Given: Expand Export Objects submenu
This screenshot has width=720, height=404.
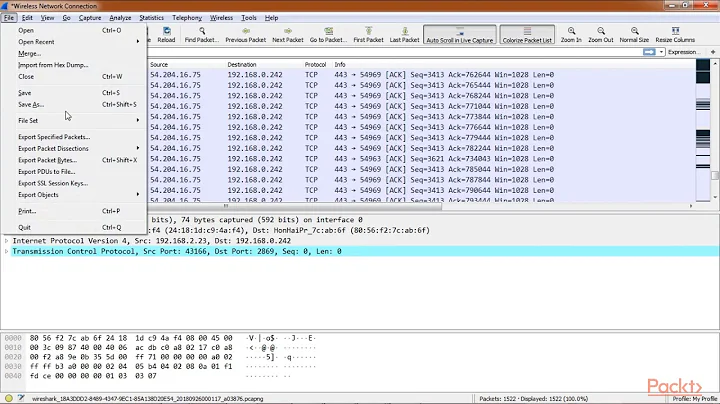Looking at the screenshot, I should [x=73, y=195].
